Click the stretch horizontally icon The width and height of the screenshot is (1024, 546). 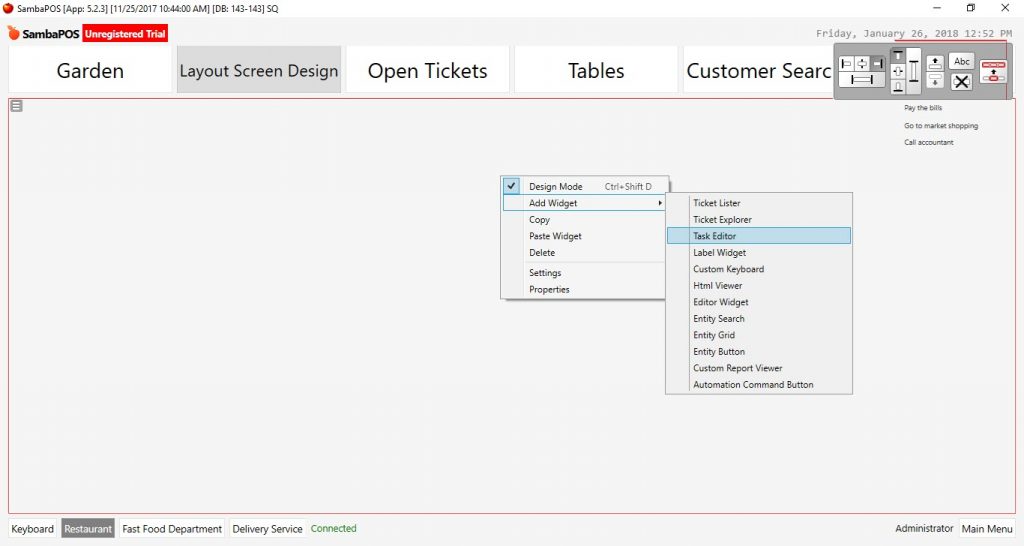[x=862, y=79]
